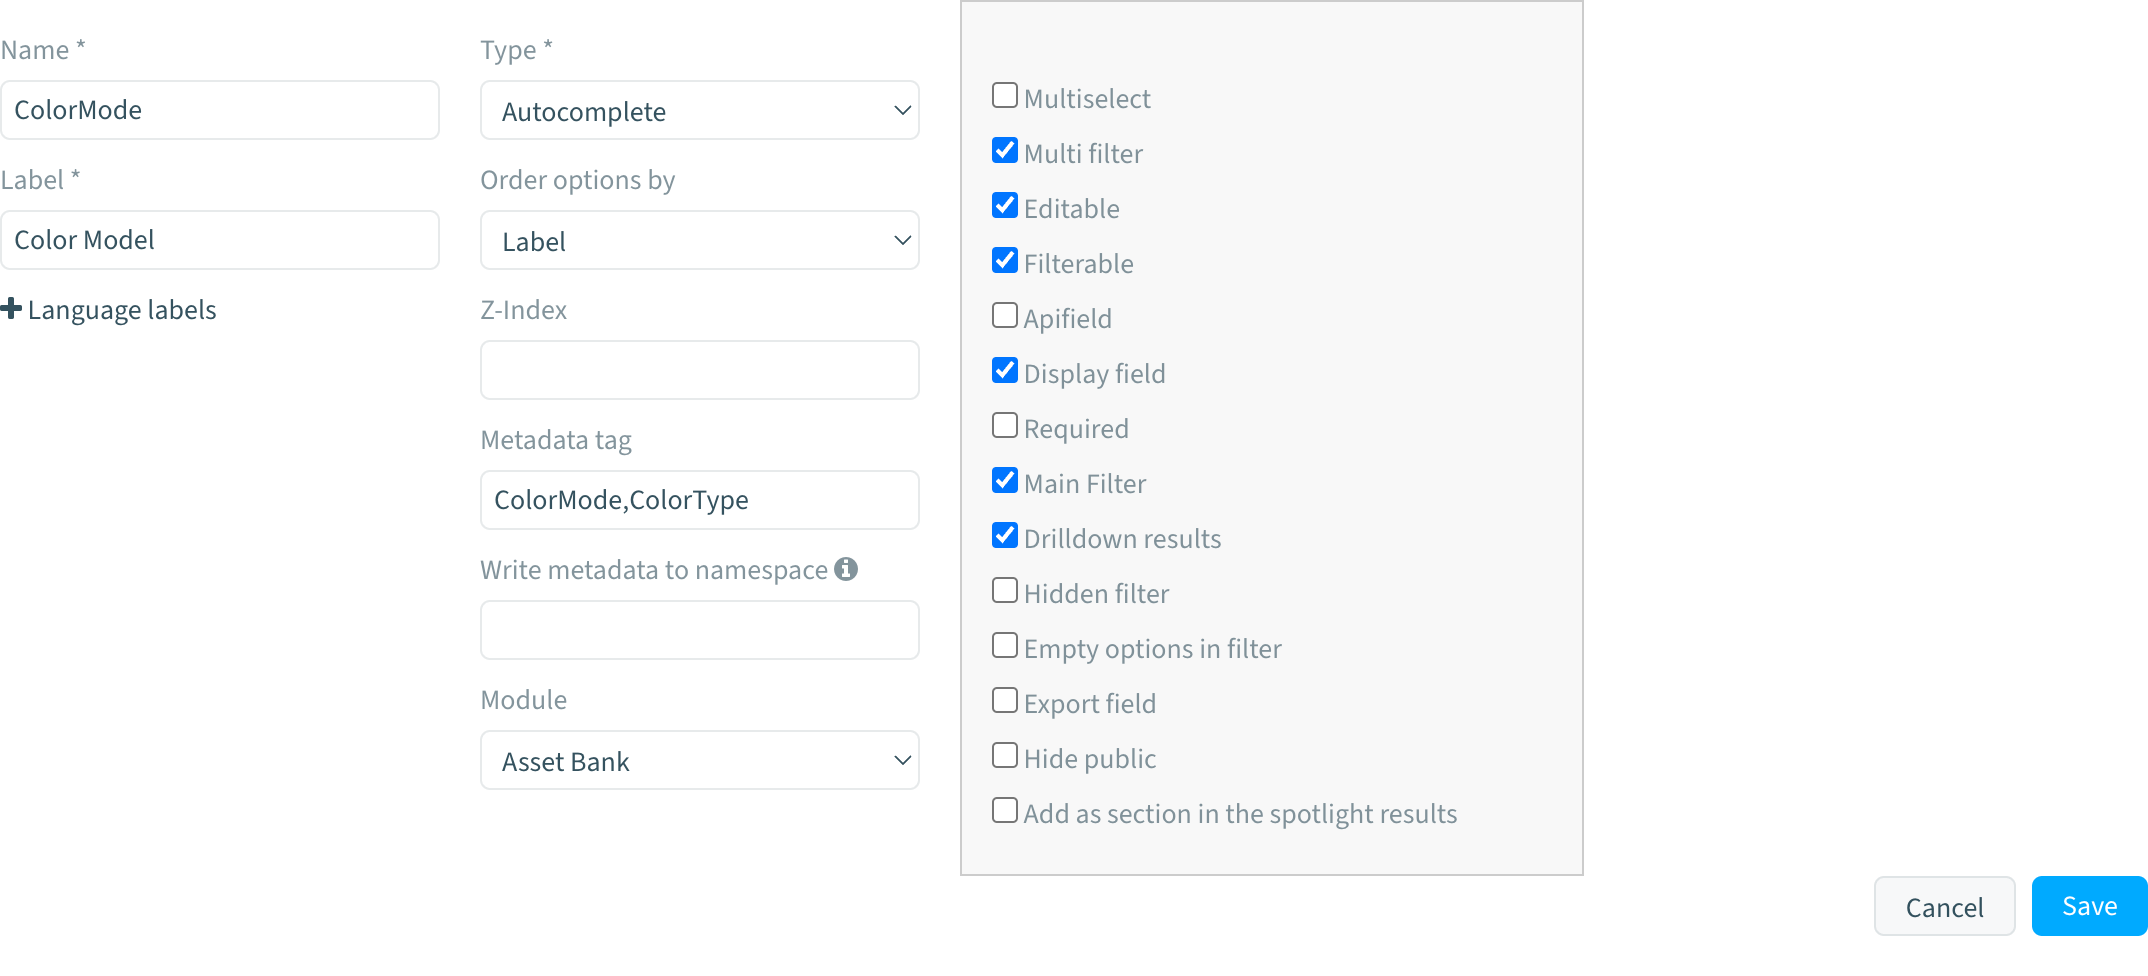Image resolution: width=2148 pixels, height=976 pixels.
Task: Toggle the Filterable checkbox off
Action: coord(1004,260)
